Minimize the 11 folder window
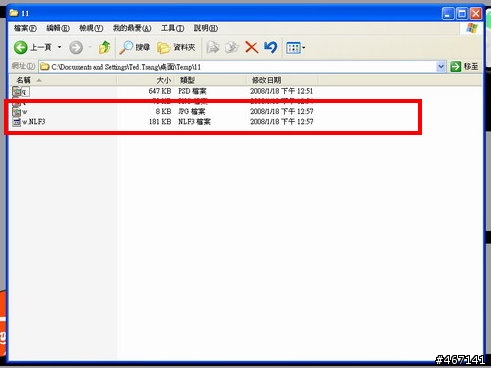Screen dimensions: 491x368 click(x=448, y=14)
